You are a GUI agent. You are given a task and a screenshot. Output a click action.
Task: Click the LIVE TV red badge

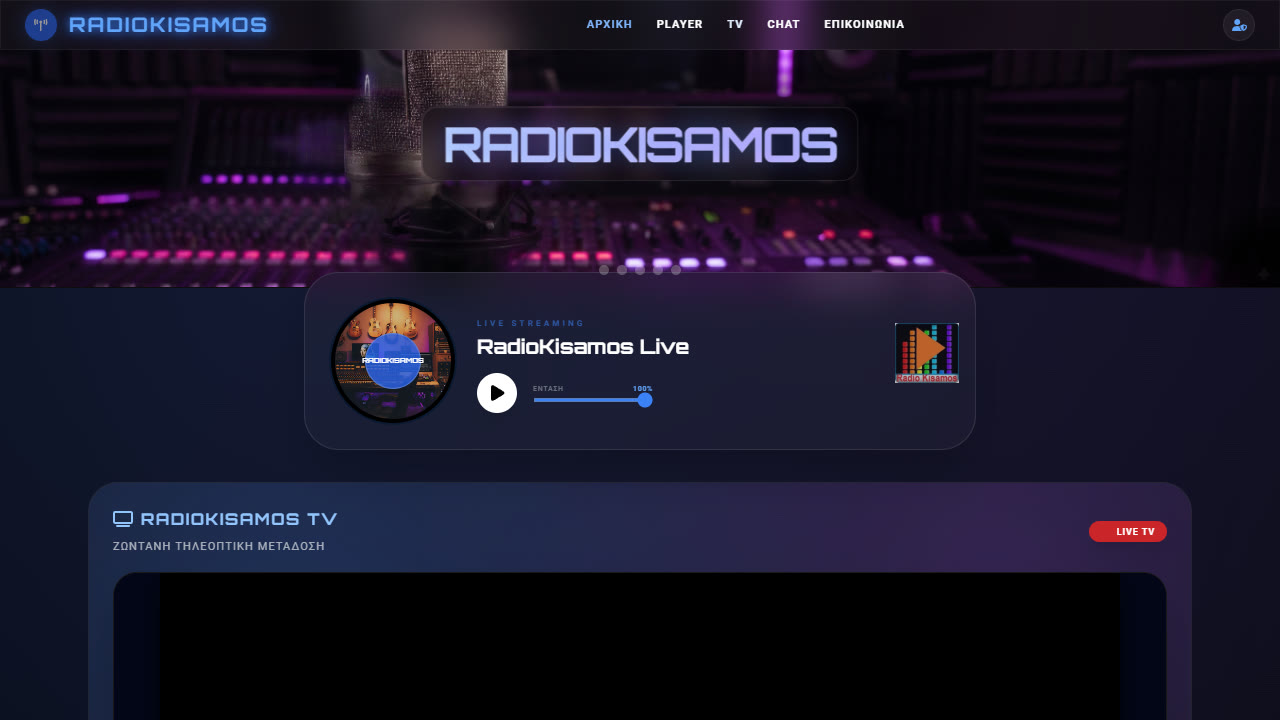tap(1128, 531)
